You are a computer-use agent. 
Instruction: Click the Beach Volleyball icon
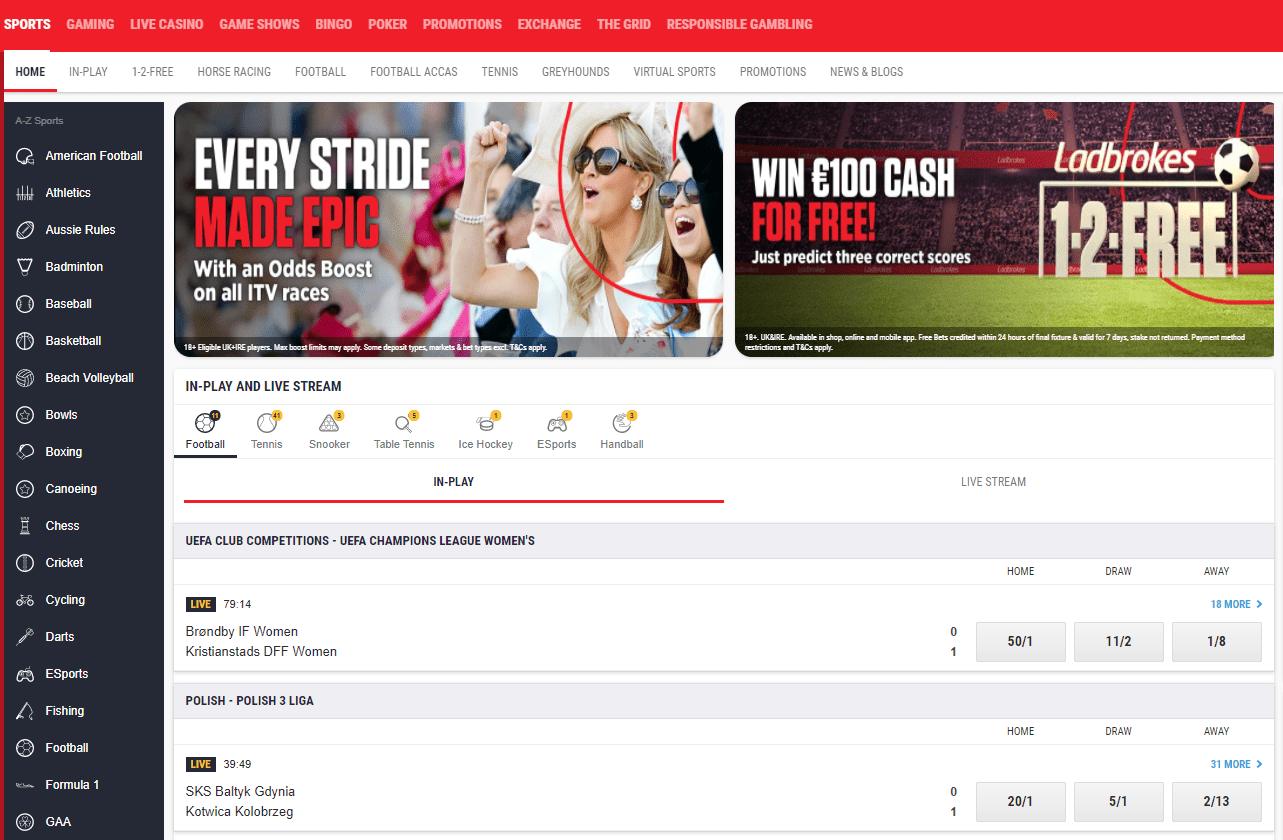click(26, 378)
